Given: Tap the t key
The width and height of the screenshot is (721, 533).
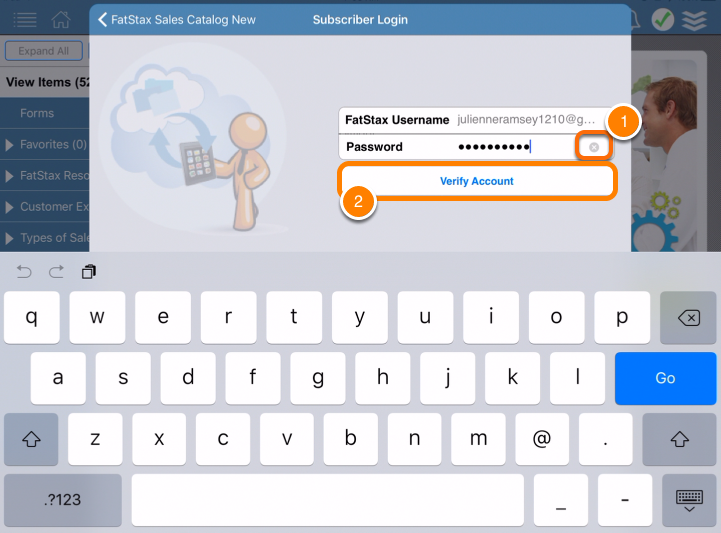Looking at the screenshot, I should click(294, 317).
